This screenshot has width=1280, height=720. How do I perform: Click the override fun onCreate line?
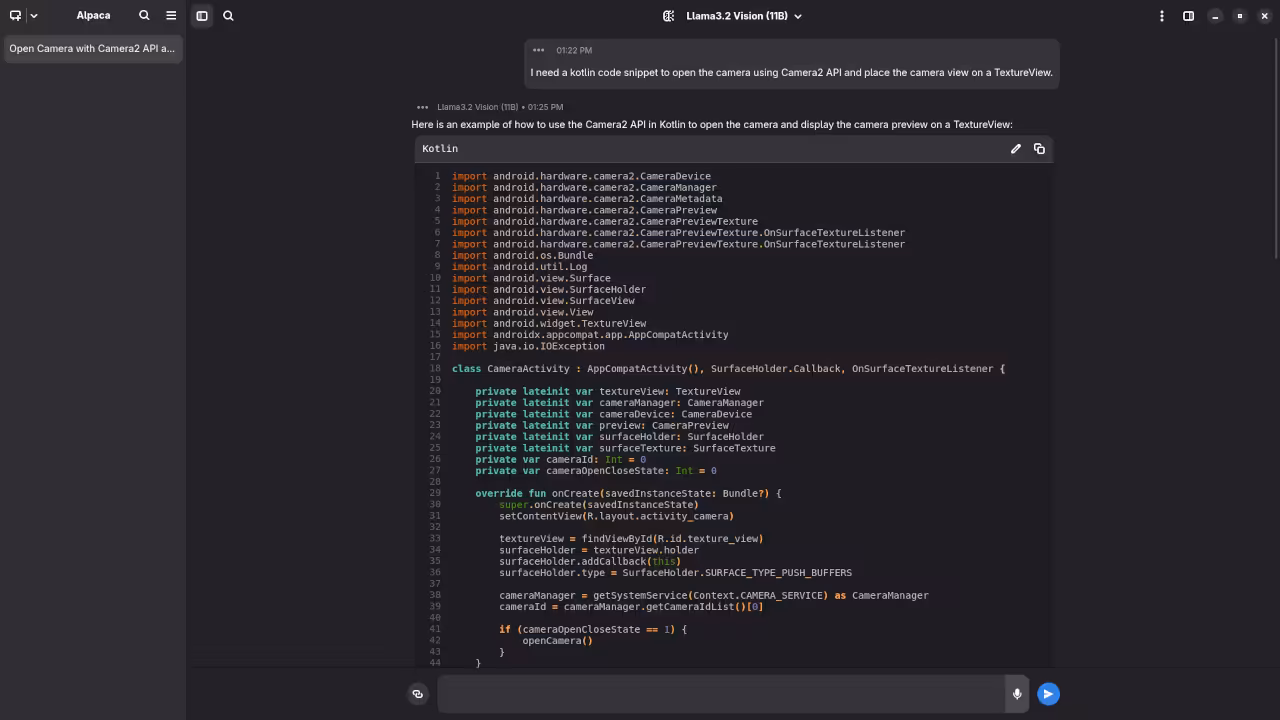[x=628, y=494]
